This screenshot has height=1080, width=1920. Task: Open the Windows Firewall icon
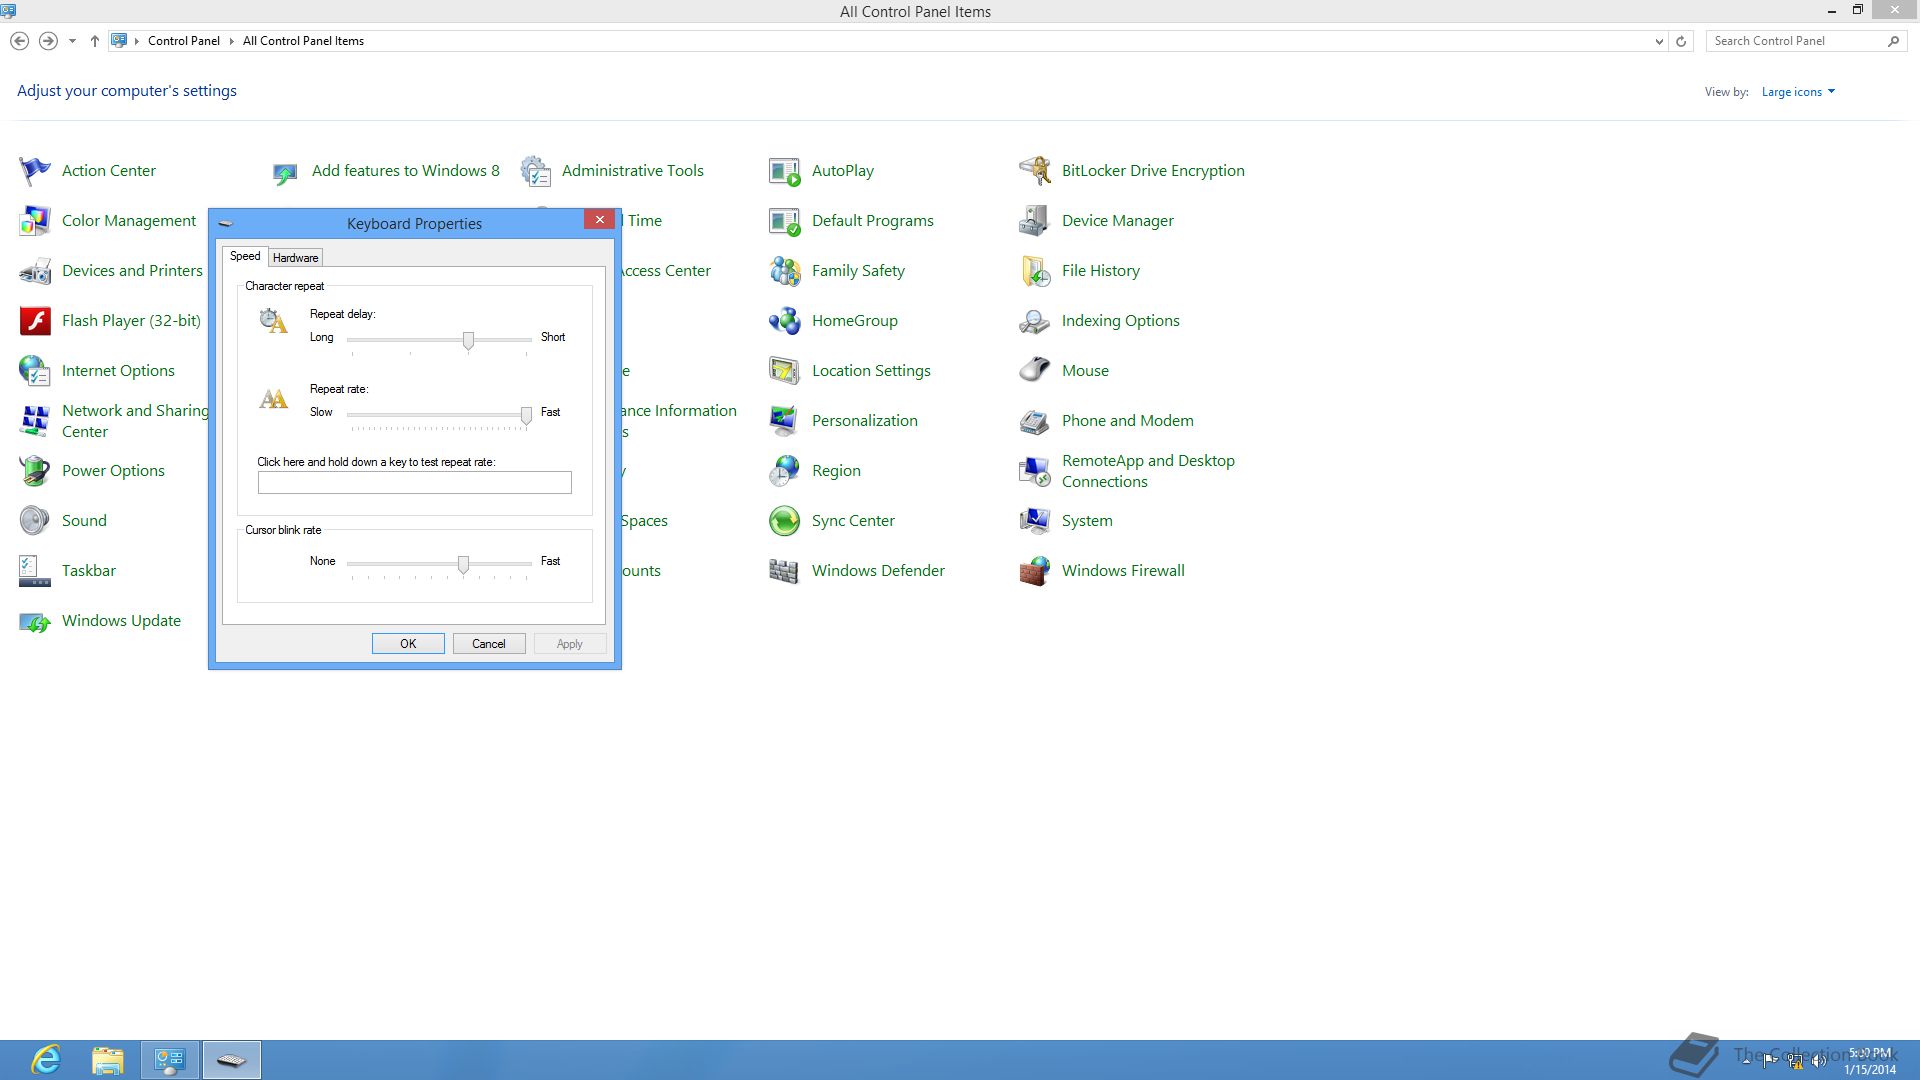(x=1035, y=571)
